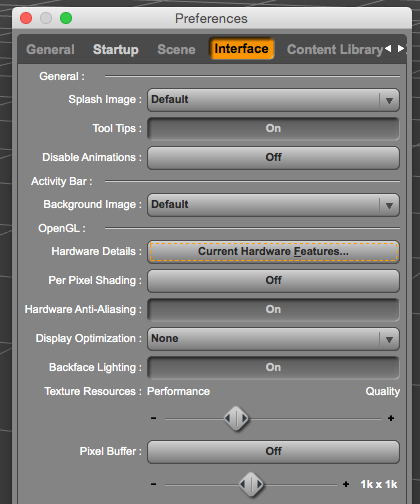Switch to the Startup tab

pyautogui.click(x=116, y=49)
